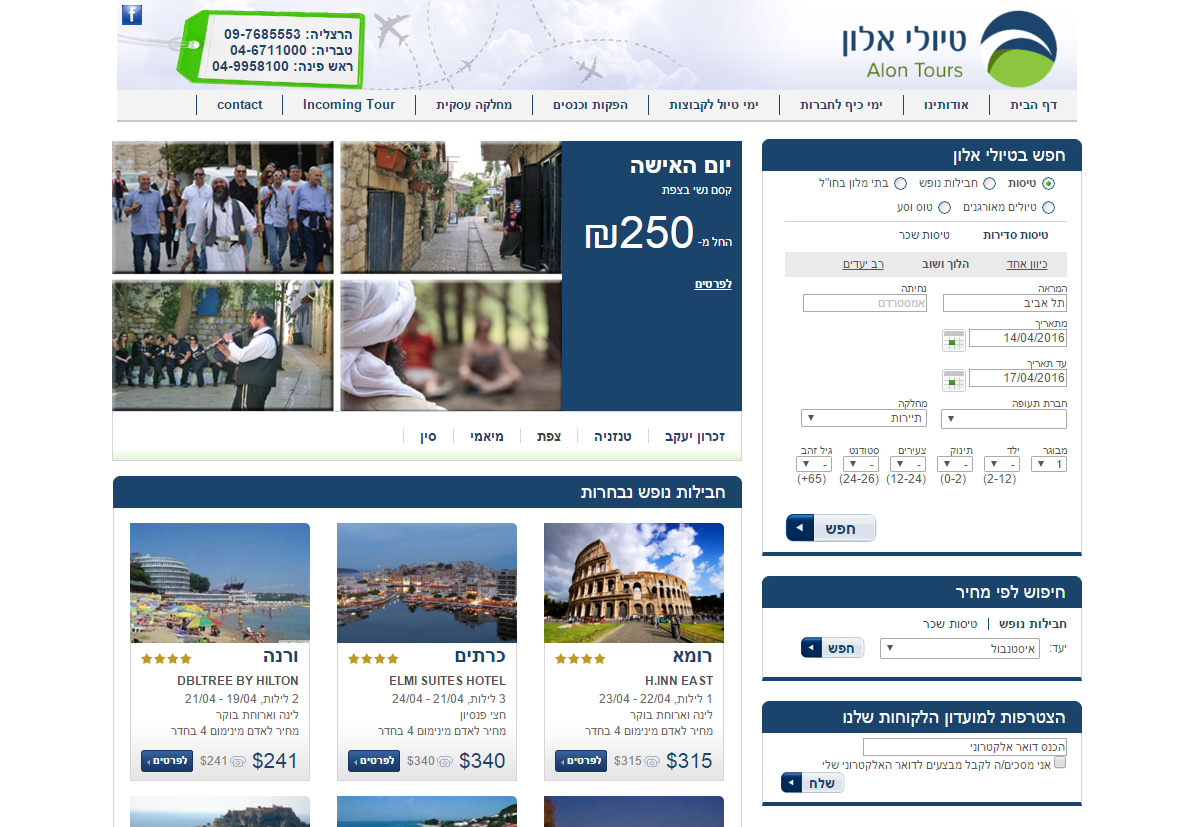Open the מחלקה class dropdown showing תיירות
Viewport: 1200px width, 827px height.
coord(864,418)
